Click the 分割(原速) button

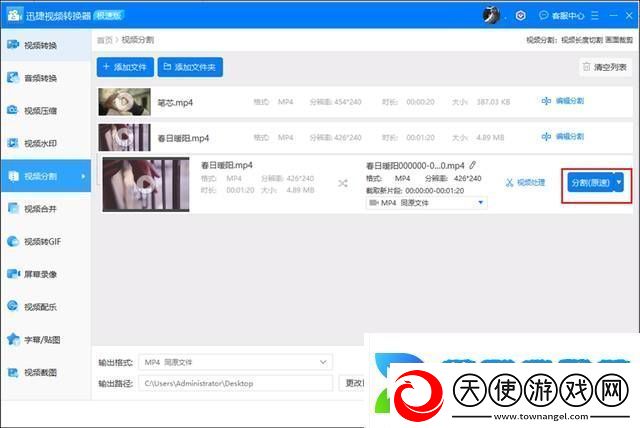tap(590, 182)
